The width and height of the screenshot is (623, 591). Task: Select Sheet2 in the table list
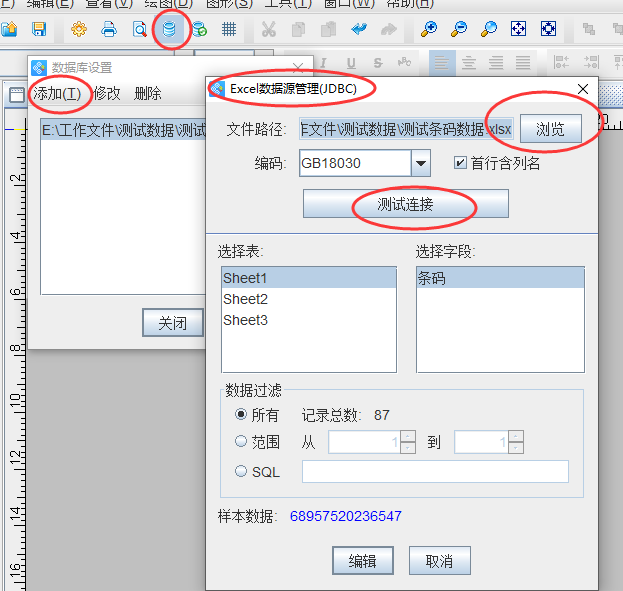pyautogui.click(x=246, y=299)
